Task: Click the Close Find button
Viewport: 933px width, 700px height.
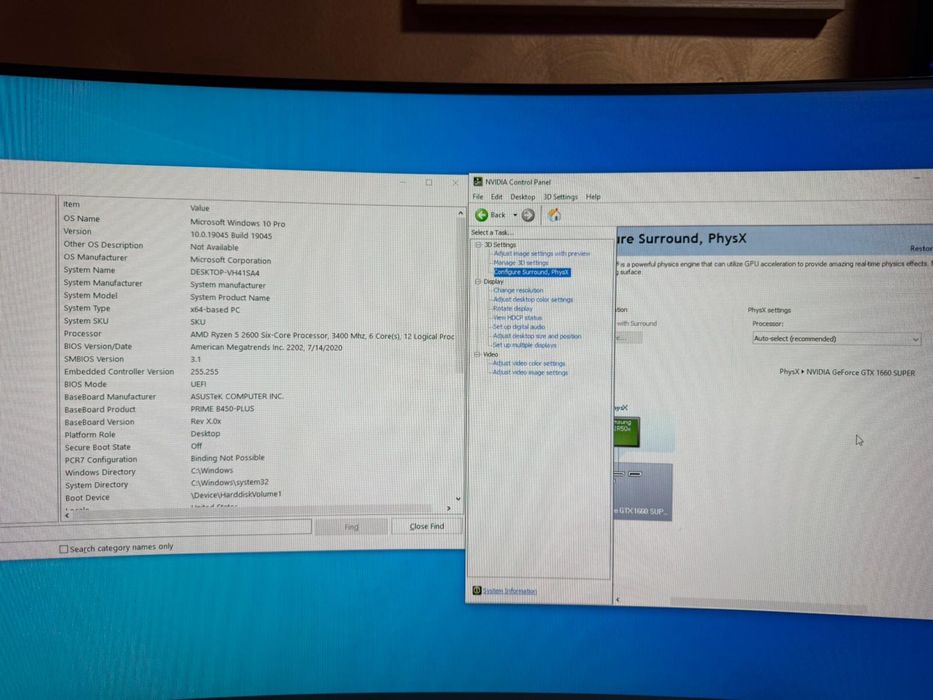Action: [427, 526]
